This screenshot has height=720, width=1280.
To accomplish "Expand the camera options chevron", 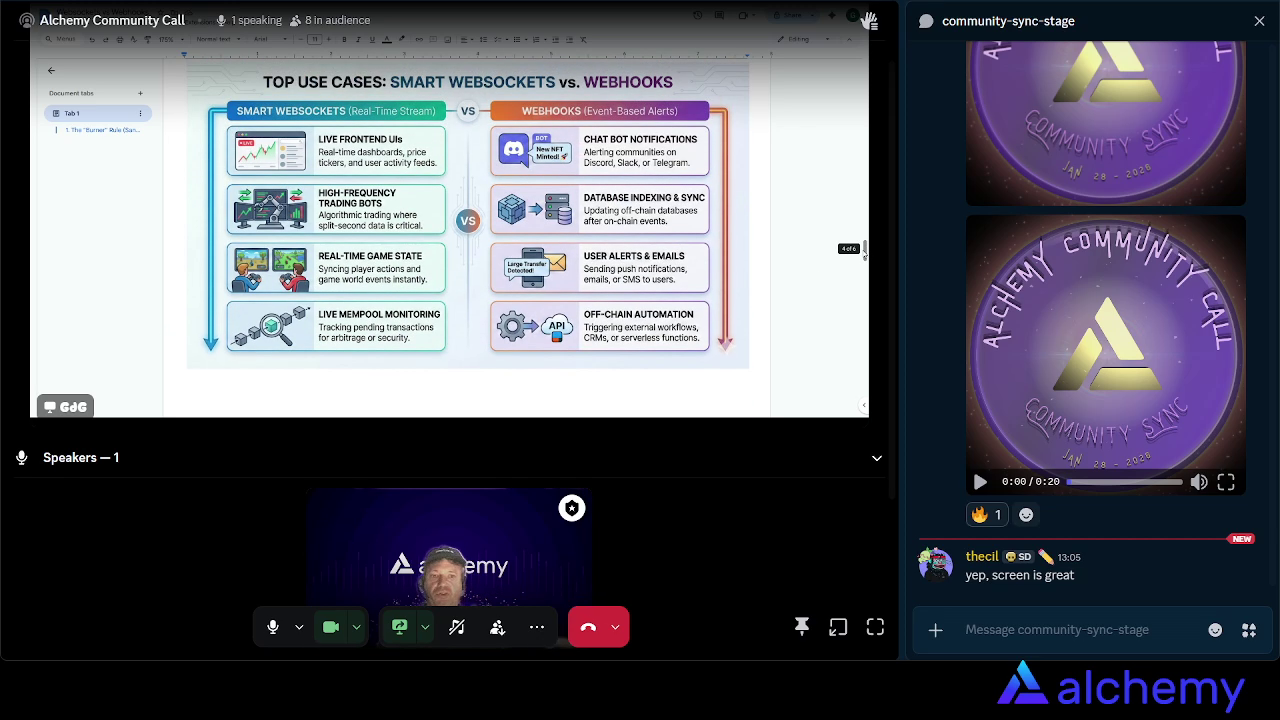I will pos(354,627).
